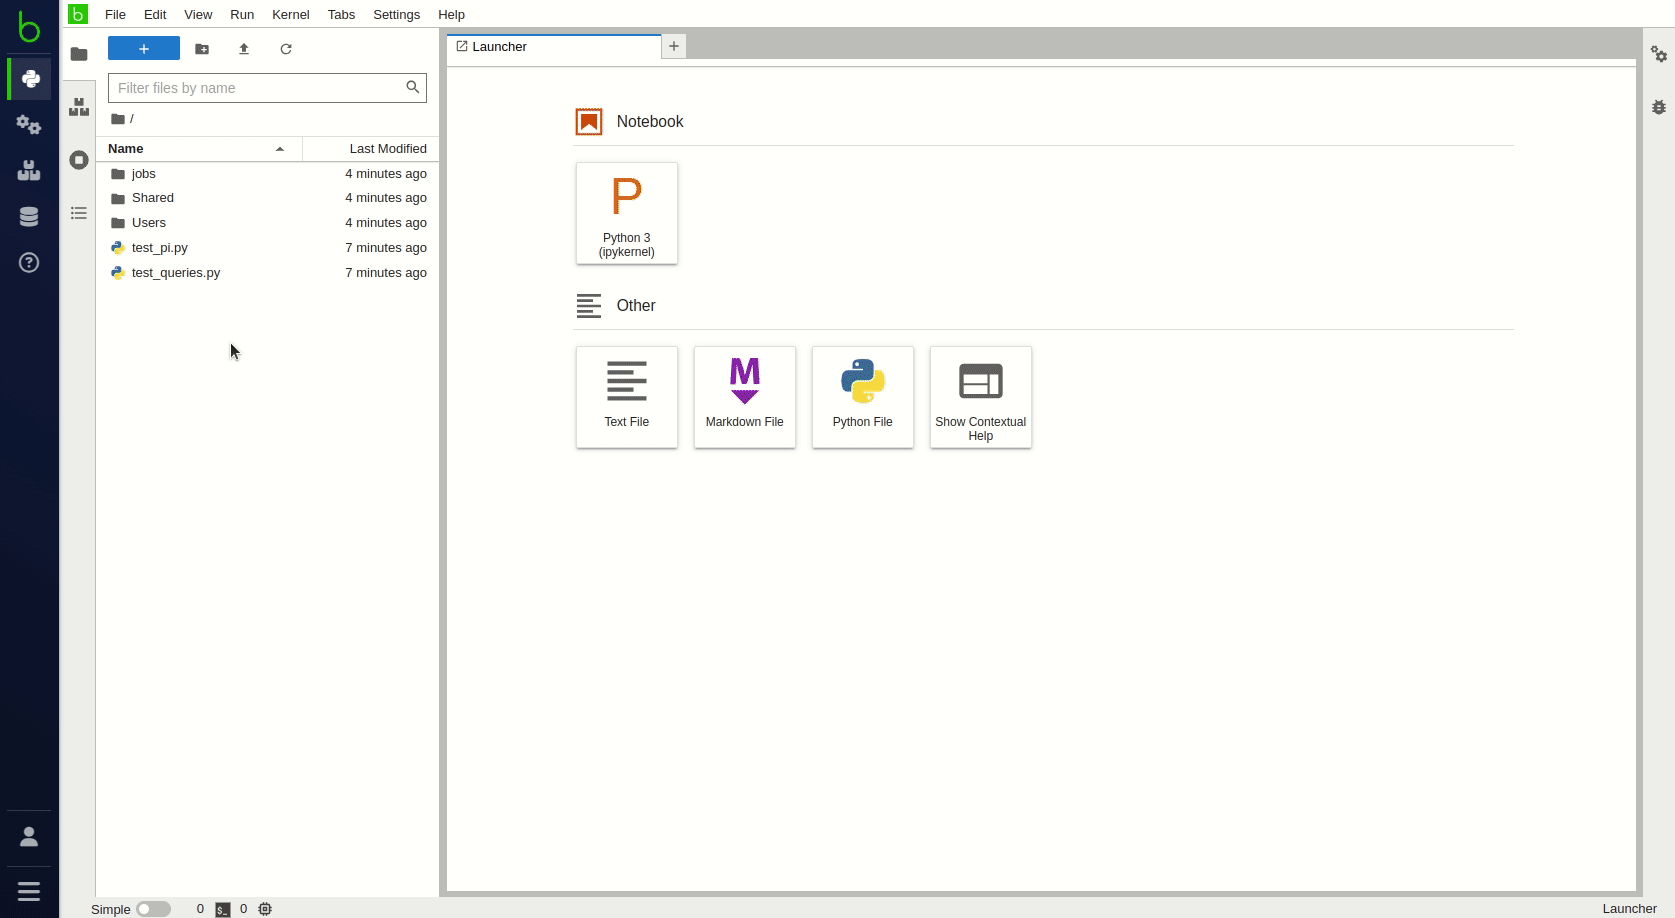Image resolution: width=1675 pixels, height=918 pixels.
Task: Click the Help question mark icon
Action: pos(29,263)
